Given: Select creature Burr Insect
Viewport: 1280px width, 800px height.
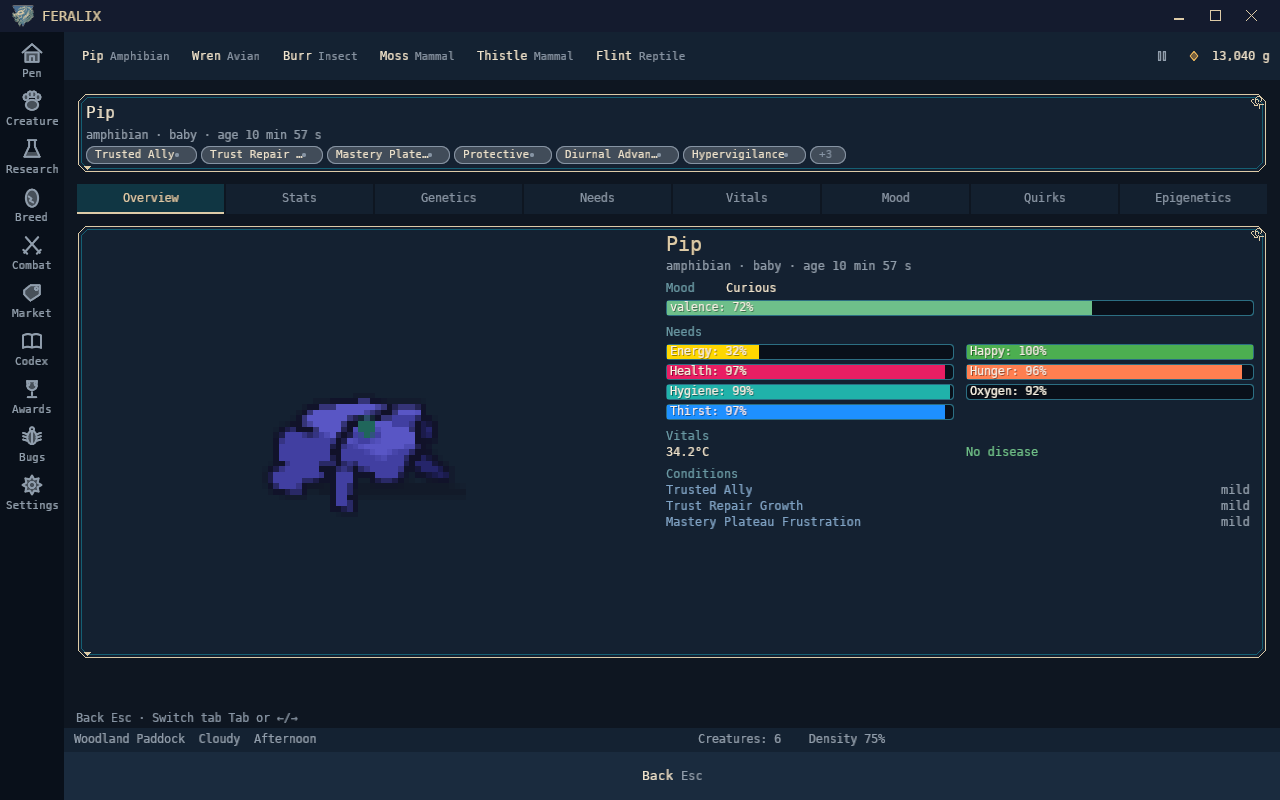Looking at the screenshot, I should (x=320, y=56).
